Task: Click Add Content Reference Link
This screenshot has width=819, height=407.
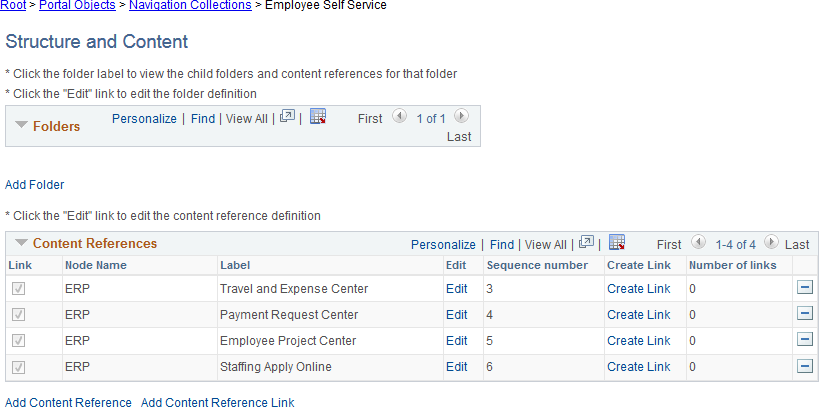Action: point(217,402)
